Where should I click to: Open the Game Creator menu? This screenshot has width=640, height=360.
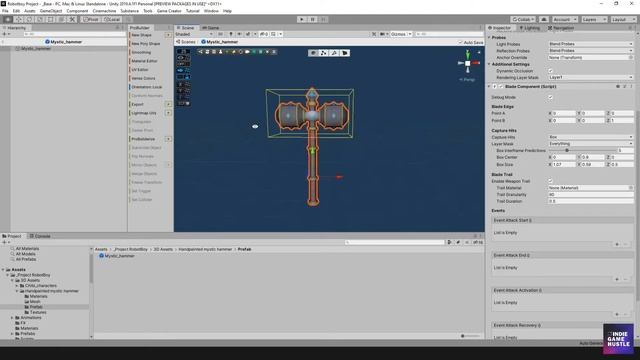[x=169, y=11]
